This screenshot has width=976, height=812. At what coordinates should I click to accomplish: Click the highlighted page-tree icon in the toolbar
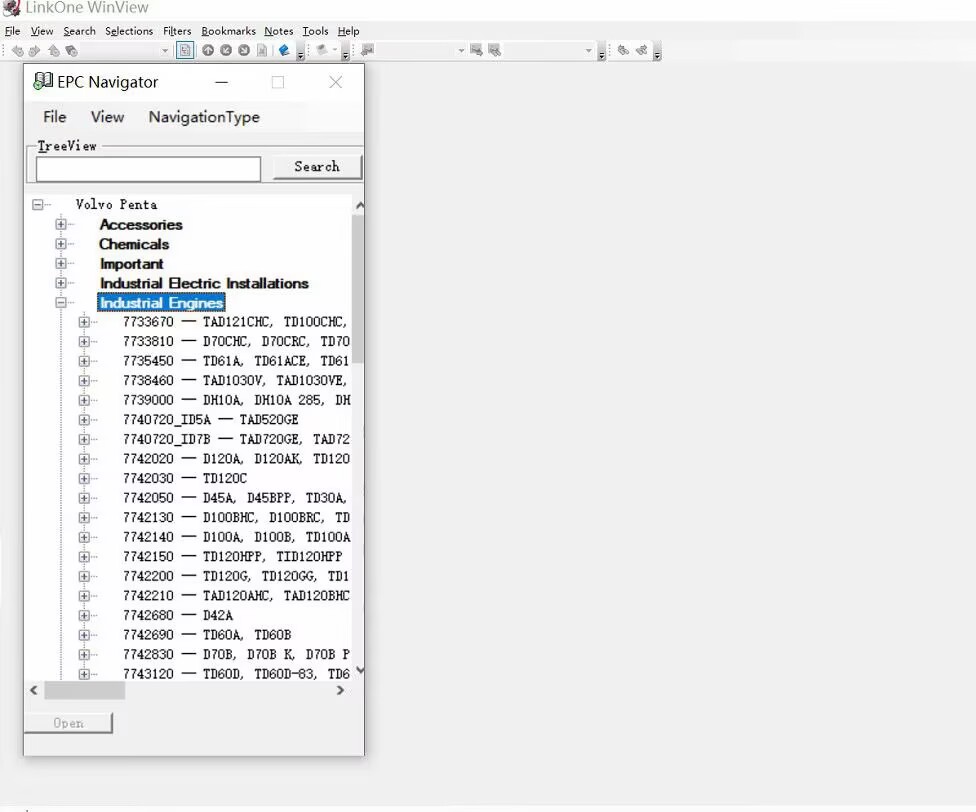coord(185,50)
